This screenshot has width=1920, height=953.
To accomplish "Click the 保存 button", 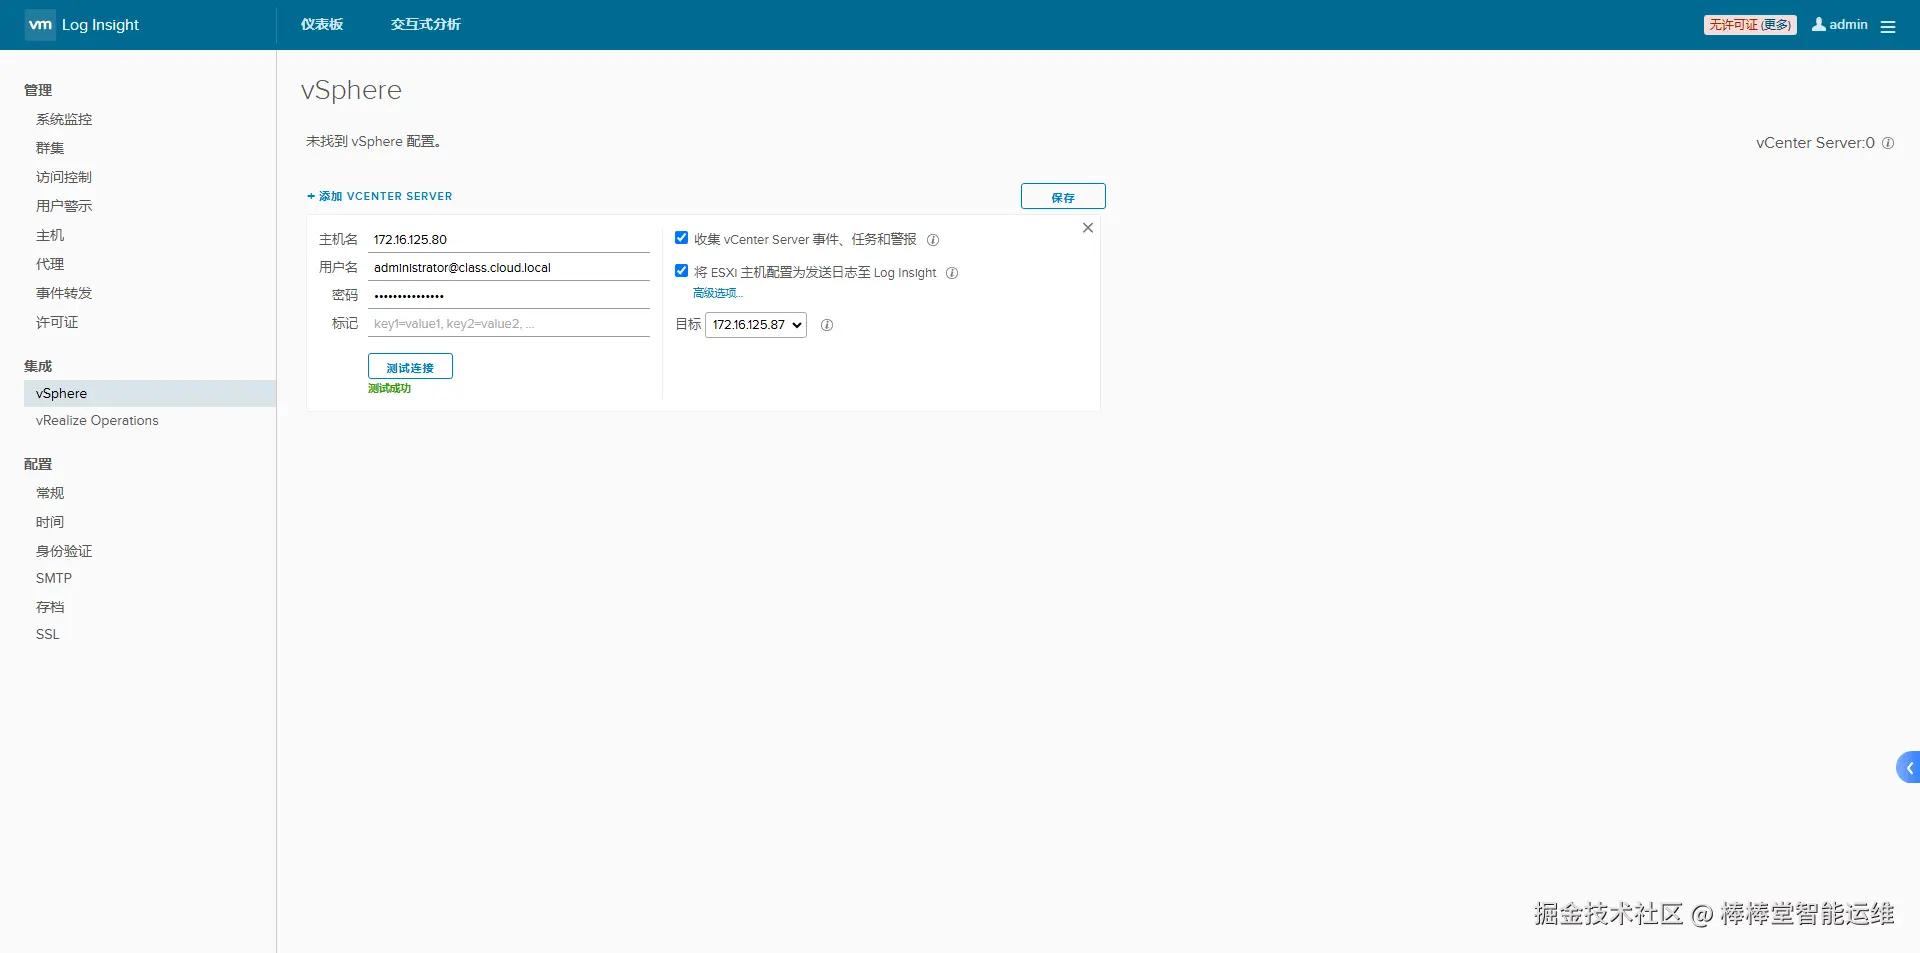I will tap(1063, 197).
